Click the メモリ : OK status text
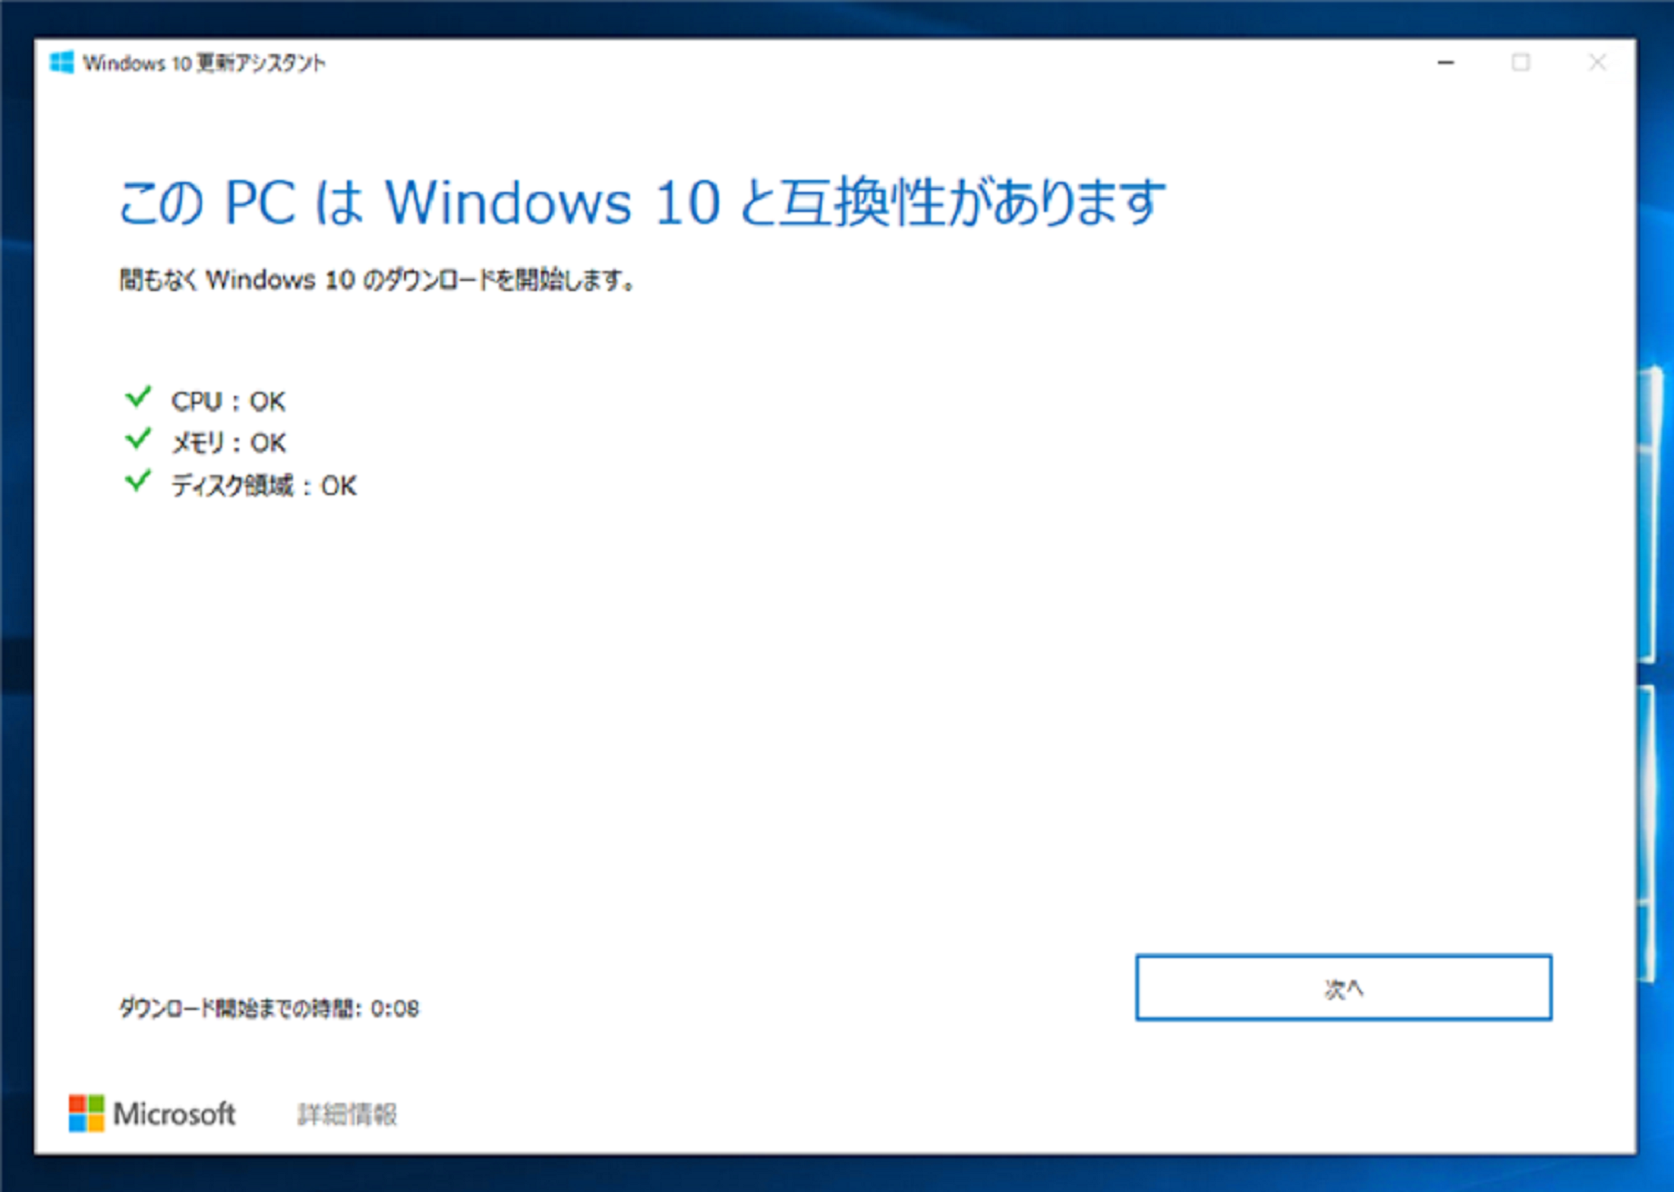Screen dimensions: 1674x1192 228,443
